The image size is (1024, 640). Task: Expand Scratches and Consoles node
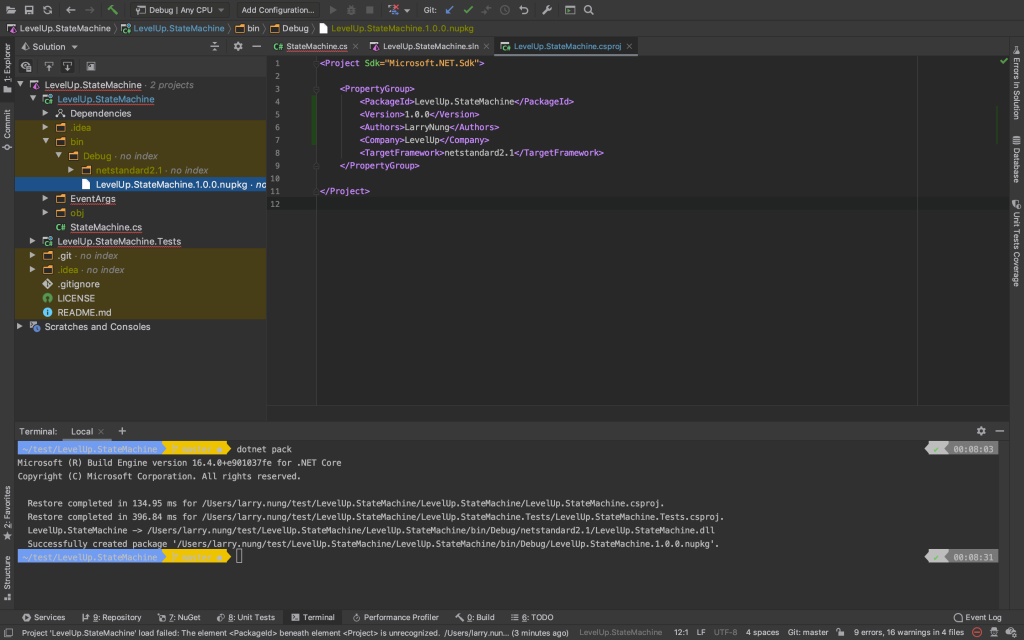click(x=20, y=327)
